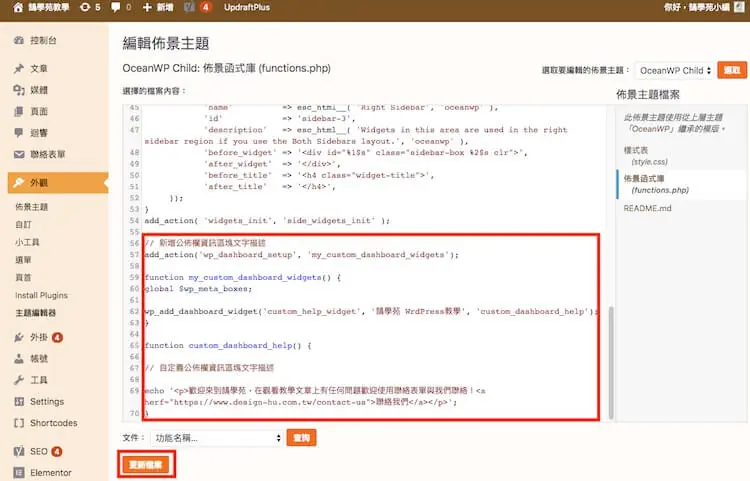This screenshot has height=481, width=750.
Task: Open the comments bubble icon in admin bar
Action: pos(115,8)
